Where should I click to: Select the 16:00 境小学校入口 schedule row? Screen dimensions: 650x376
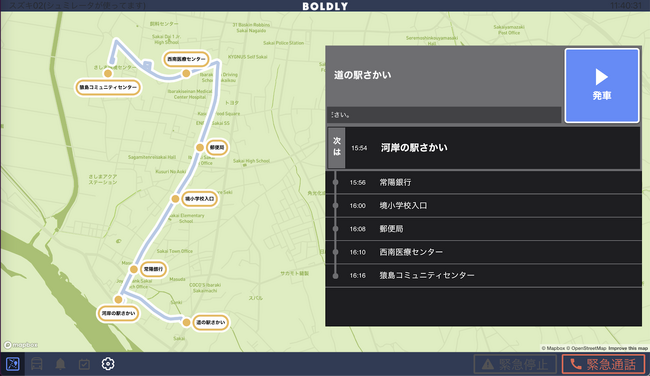484,206
